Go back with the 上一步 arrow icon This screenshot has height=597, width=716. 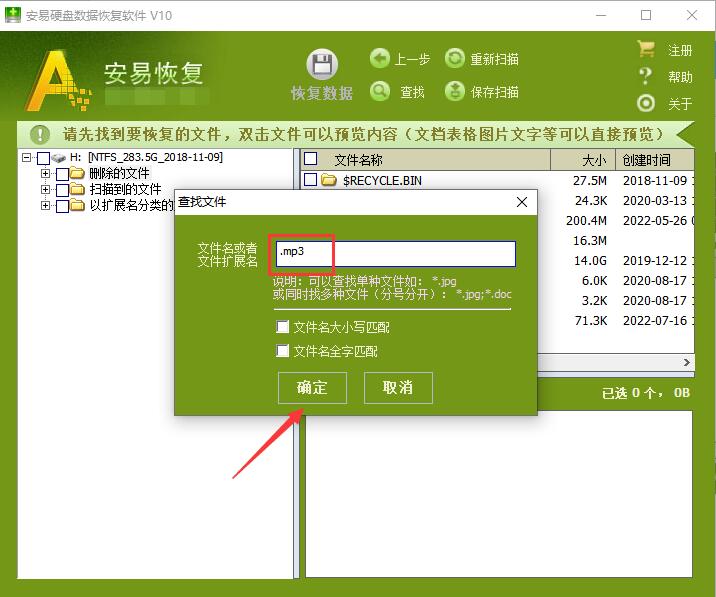pyautogui.click(x=379, y=58)
